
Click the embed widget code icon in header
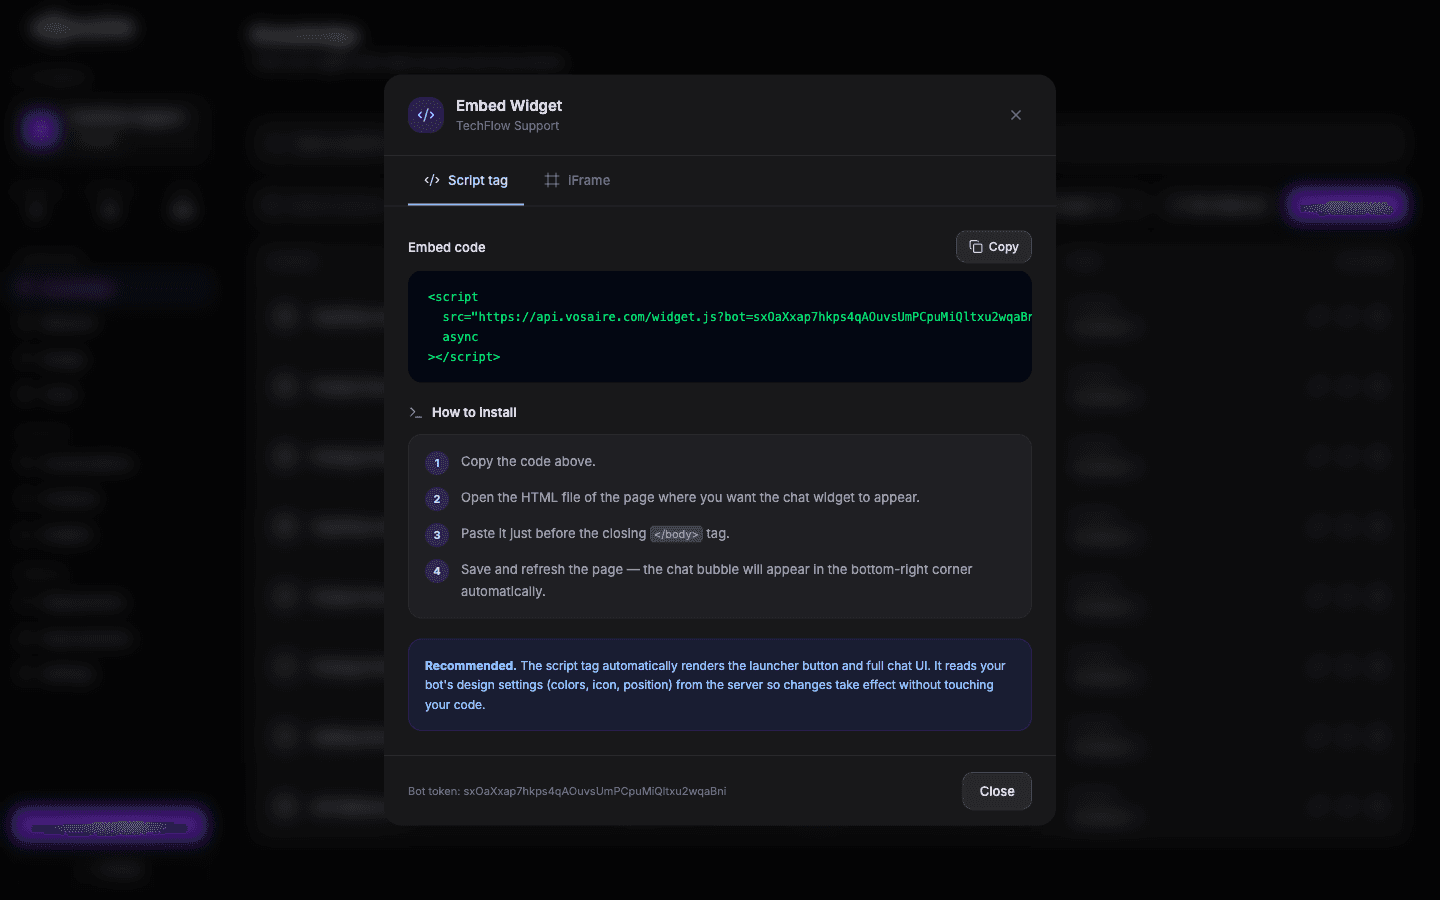pyautogui.click(x=426, y=115)
